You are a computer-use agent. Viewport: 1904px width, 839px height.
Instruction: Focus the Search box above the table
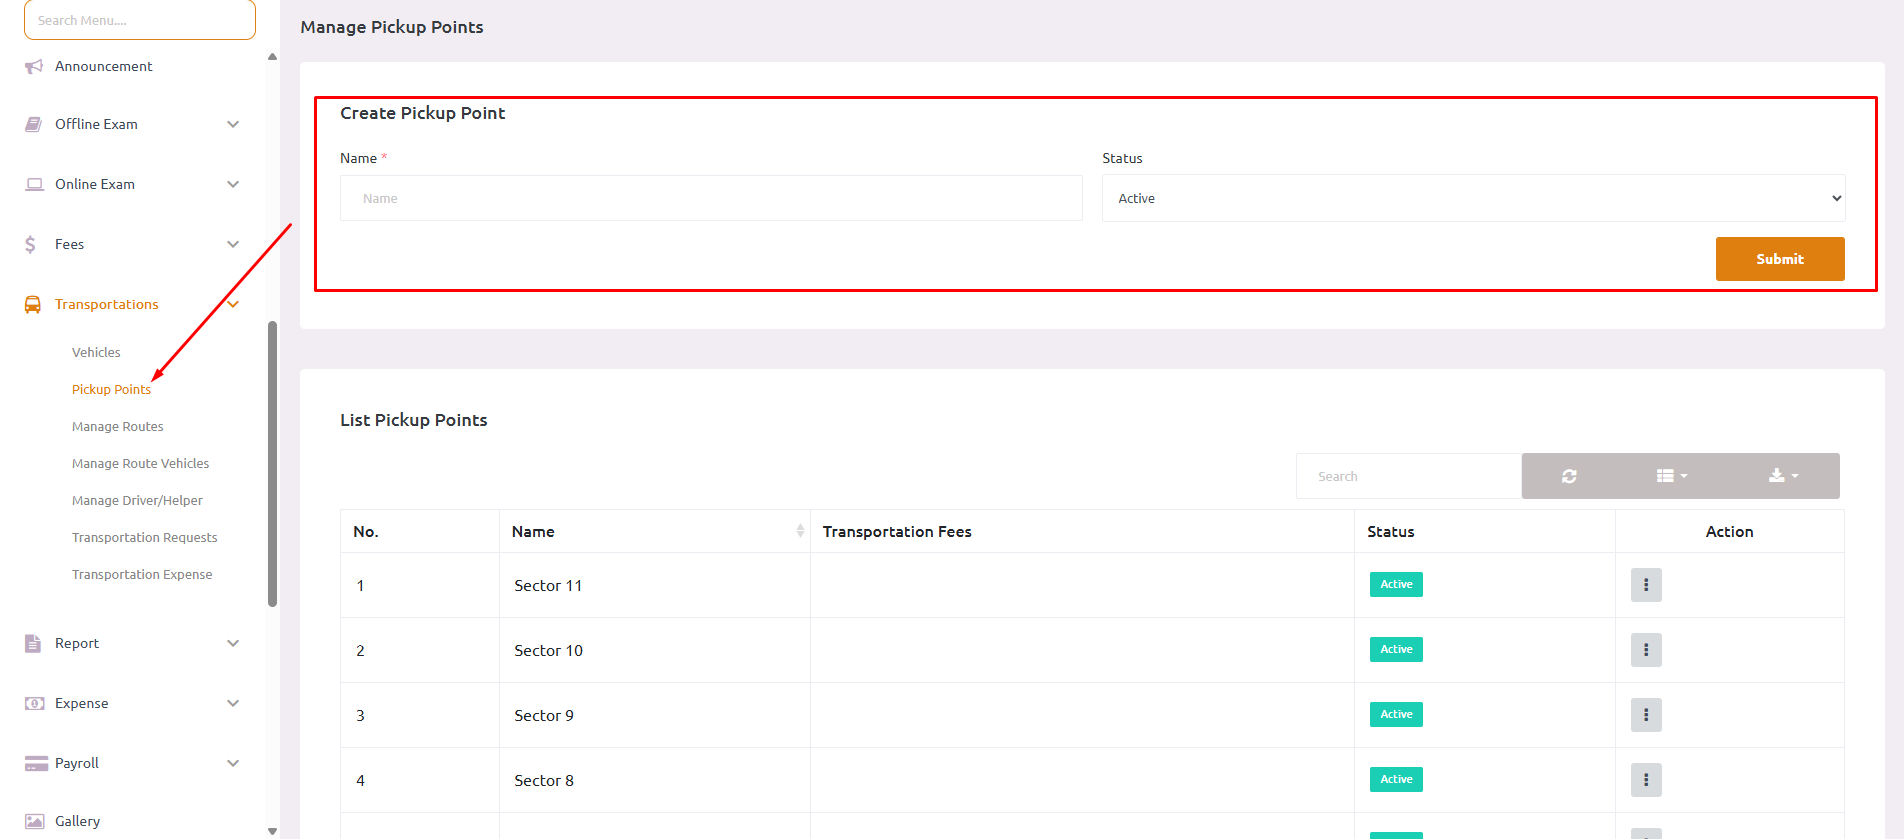coord(1408,476)
